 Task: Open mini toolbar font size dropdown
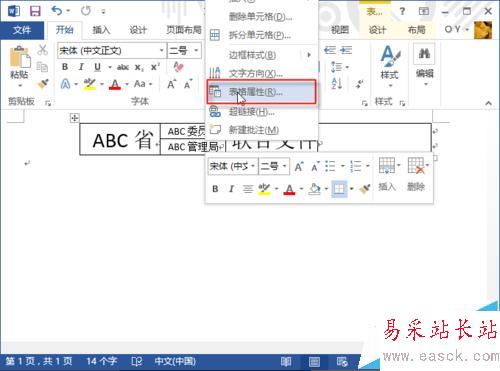[274, 166]
